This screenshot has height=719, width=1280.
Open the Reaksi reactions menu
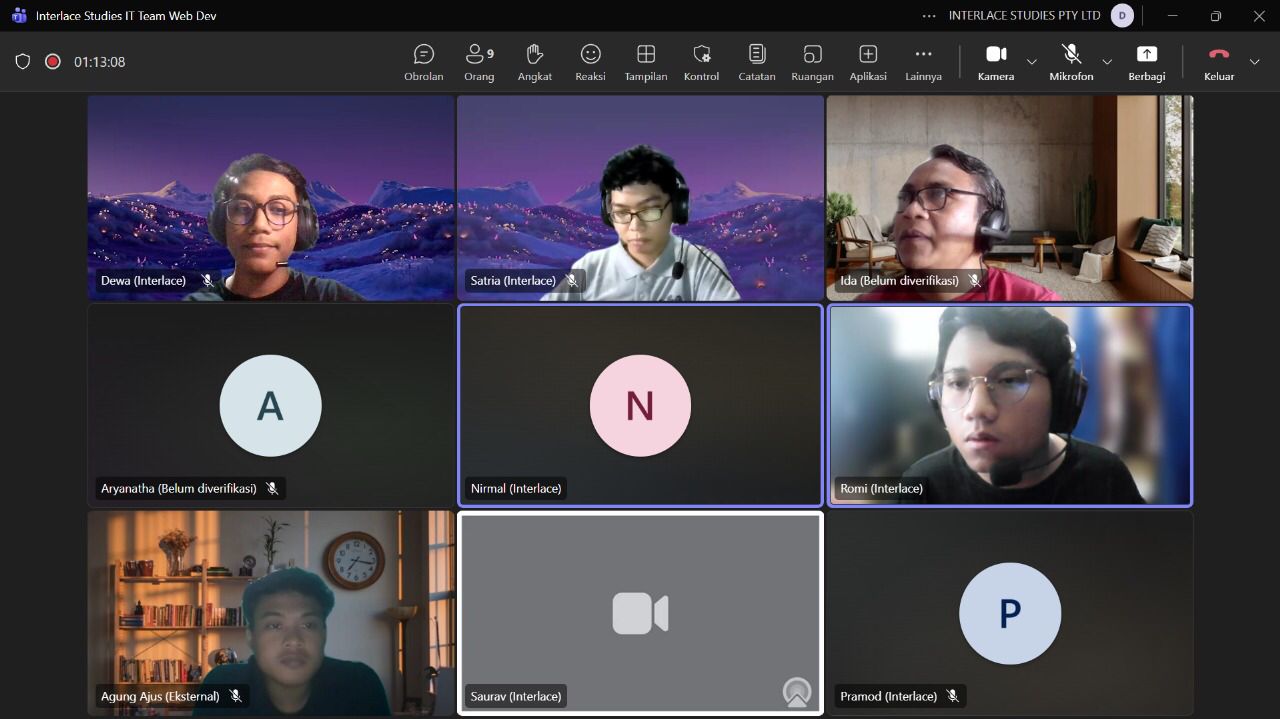590,62
